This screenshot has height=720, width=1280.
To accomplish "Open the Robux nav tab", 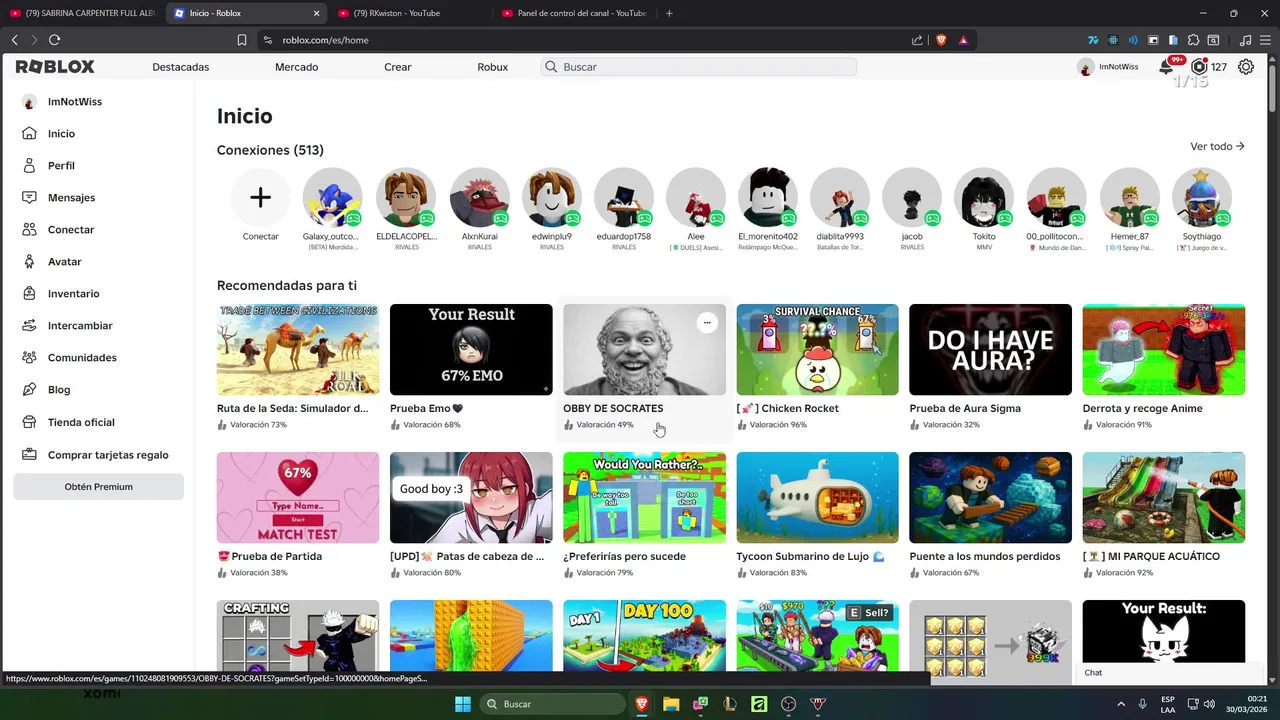I will (493, 67).
